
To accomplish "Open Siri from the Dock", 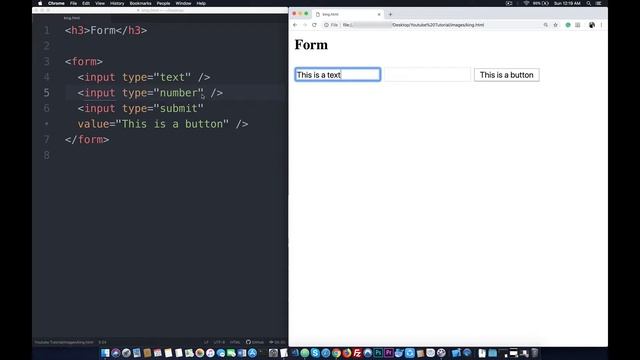I will (116, 353).
